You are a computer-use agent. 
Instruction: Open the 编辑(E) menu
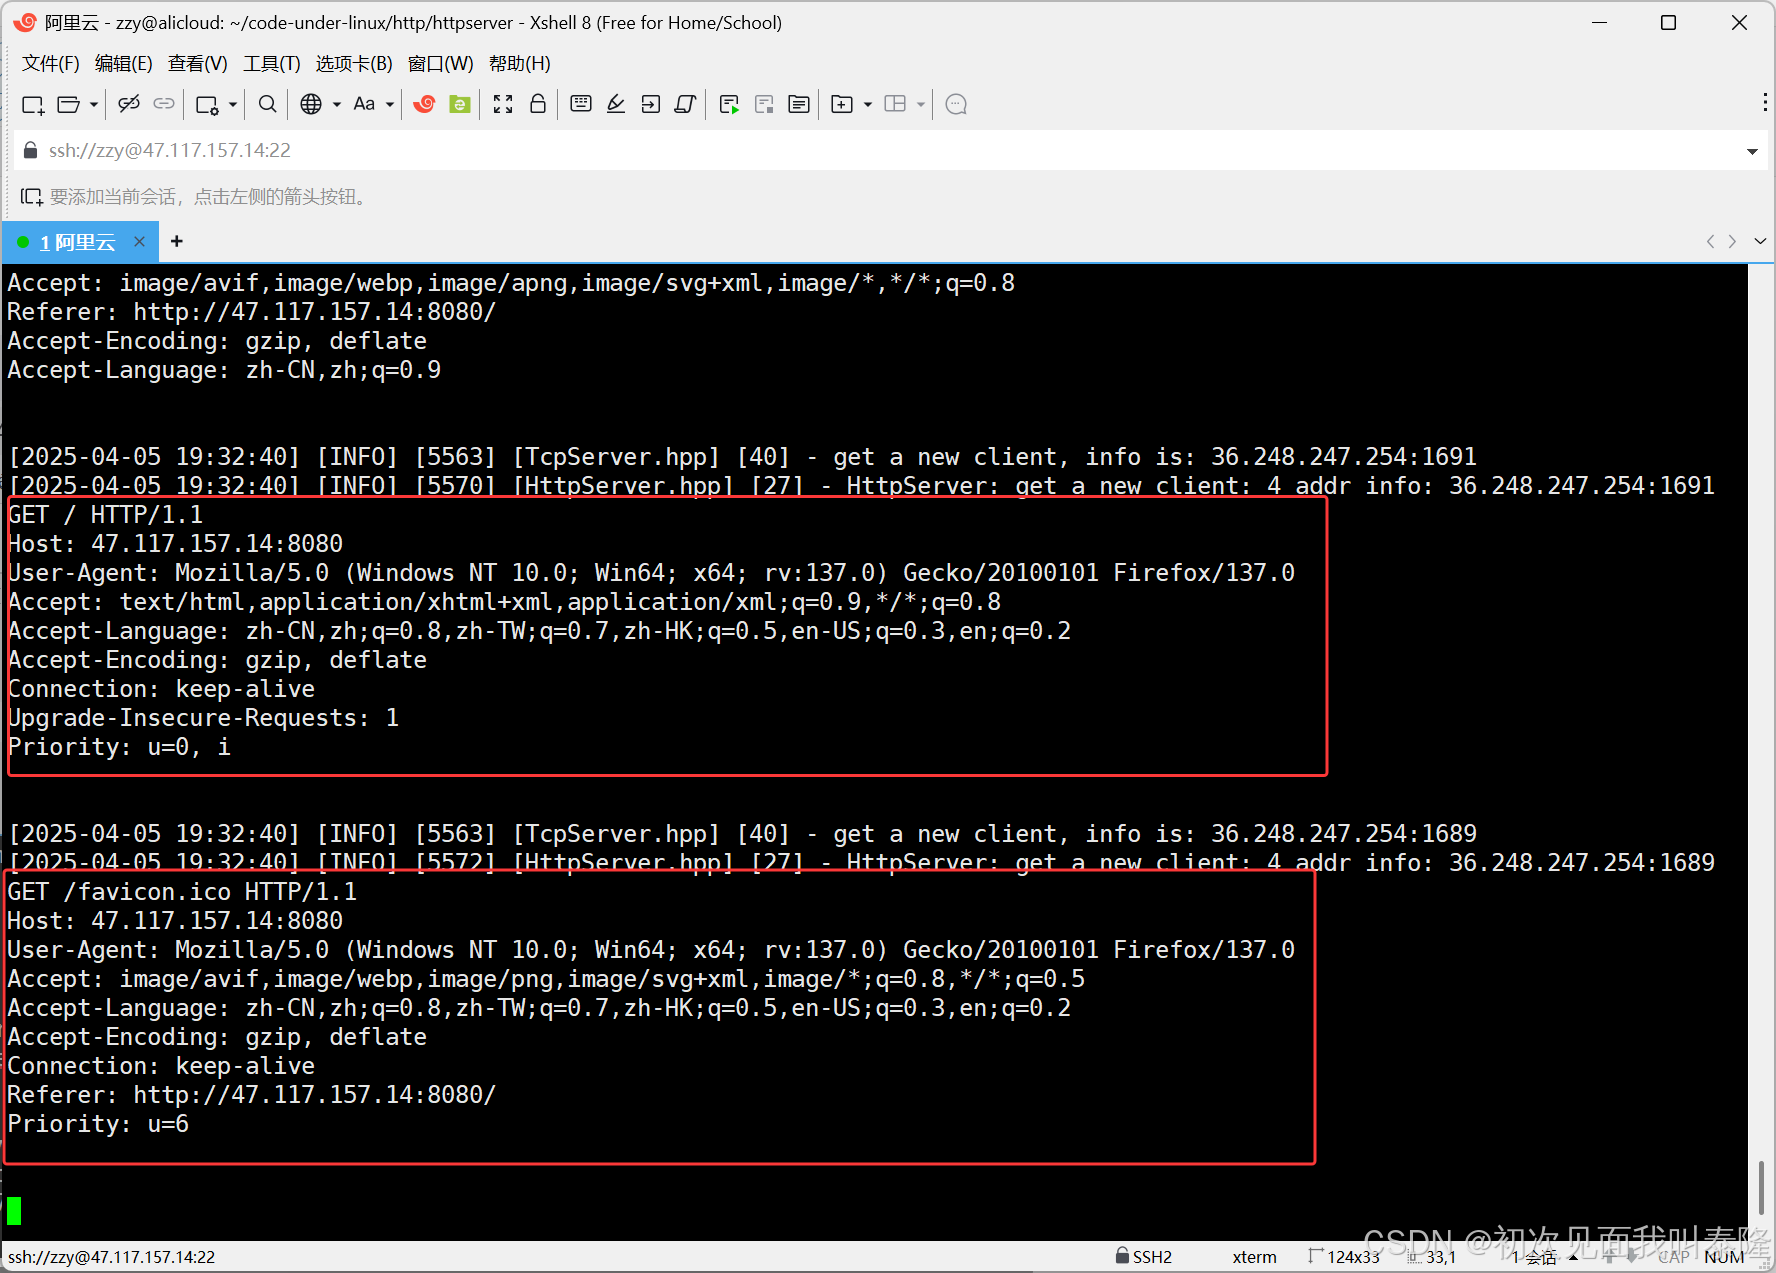pyautogui.click(x=124, y=63)
